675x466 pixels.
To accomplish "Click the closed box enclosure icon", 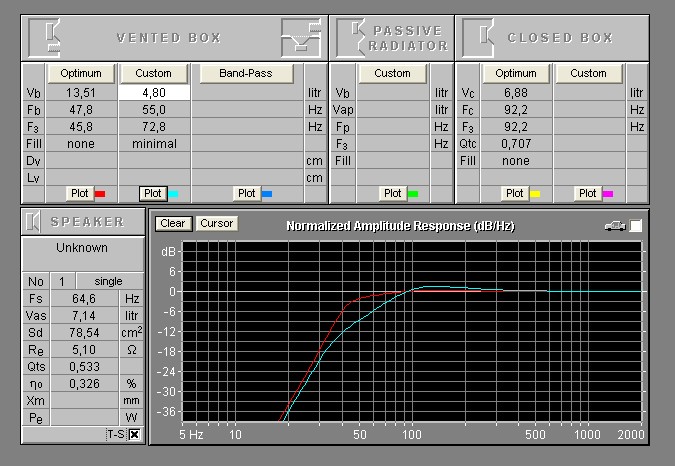I will click(487, 36).
